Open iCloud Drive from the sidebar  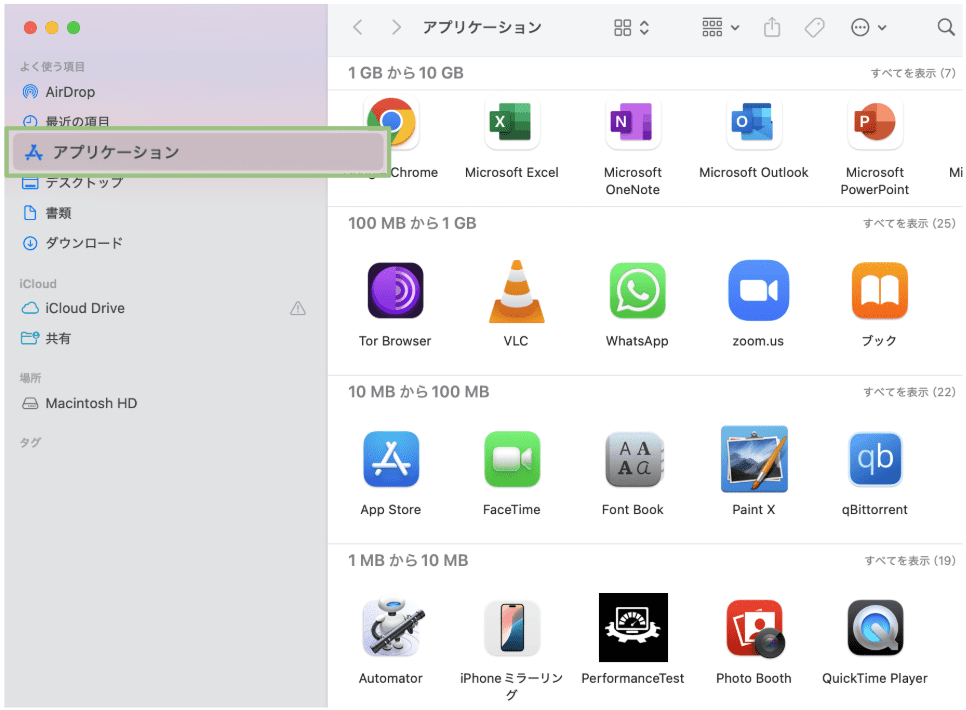(87, 308)
